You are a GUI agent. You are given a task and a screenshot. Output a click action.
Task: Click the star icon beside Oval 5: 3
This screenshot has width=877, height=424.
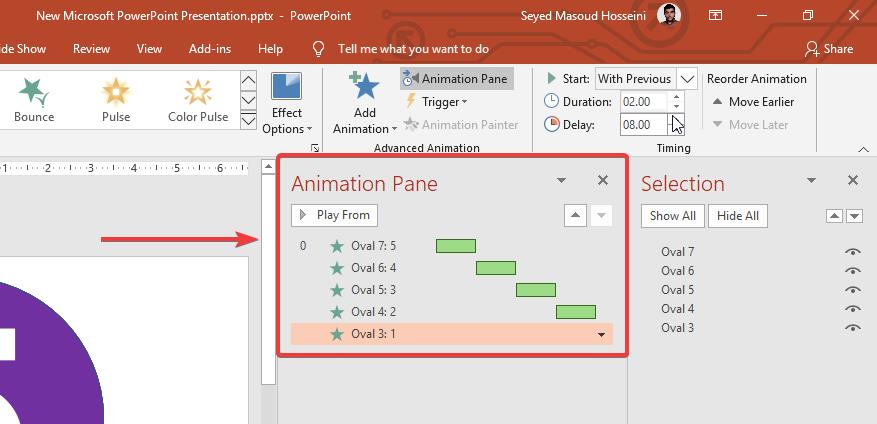click(337, 290)
